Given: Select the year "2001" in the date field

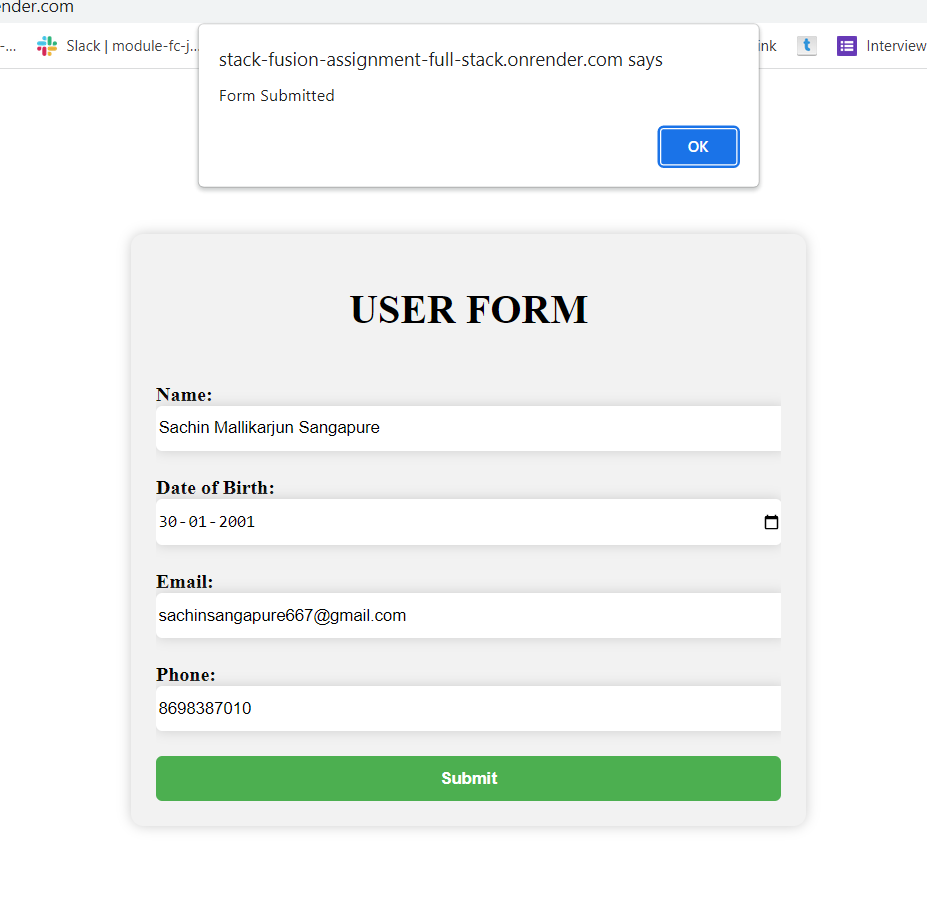Looking at the screenshot, I should [x=237, y=521].
